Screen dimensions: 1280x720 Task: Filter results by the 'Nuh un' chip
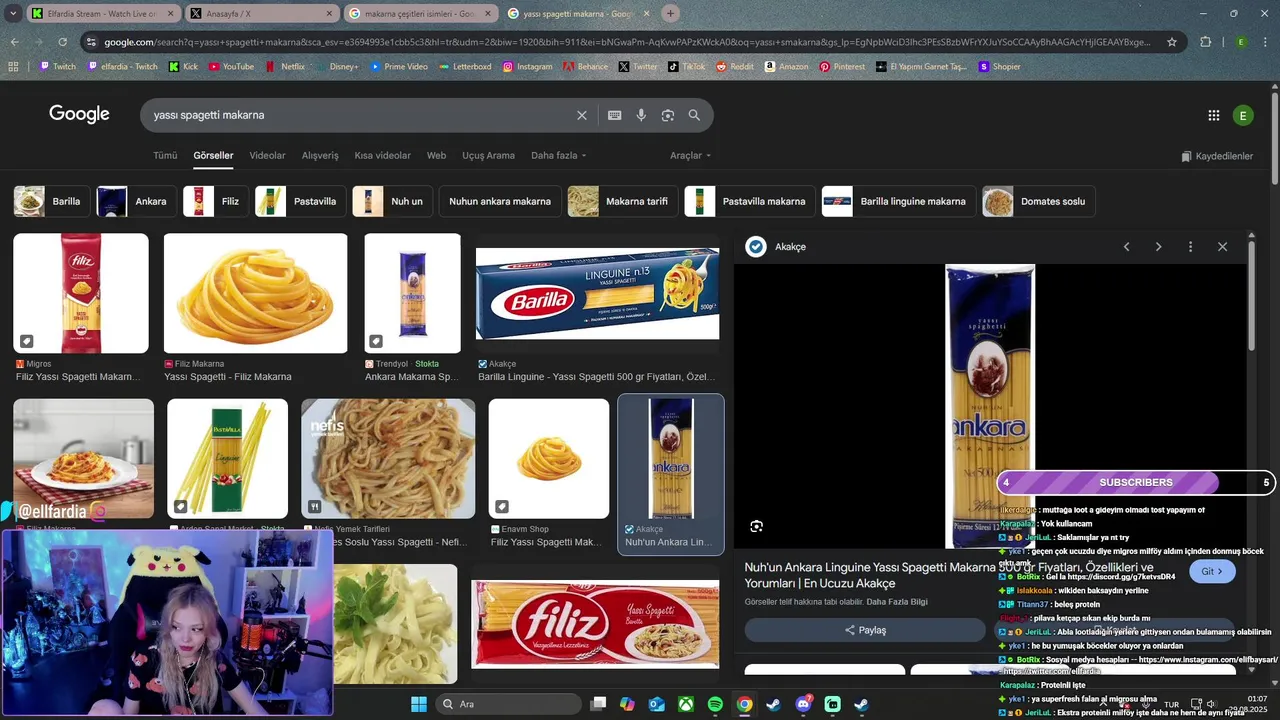(x=392, y=201)
